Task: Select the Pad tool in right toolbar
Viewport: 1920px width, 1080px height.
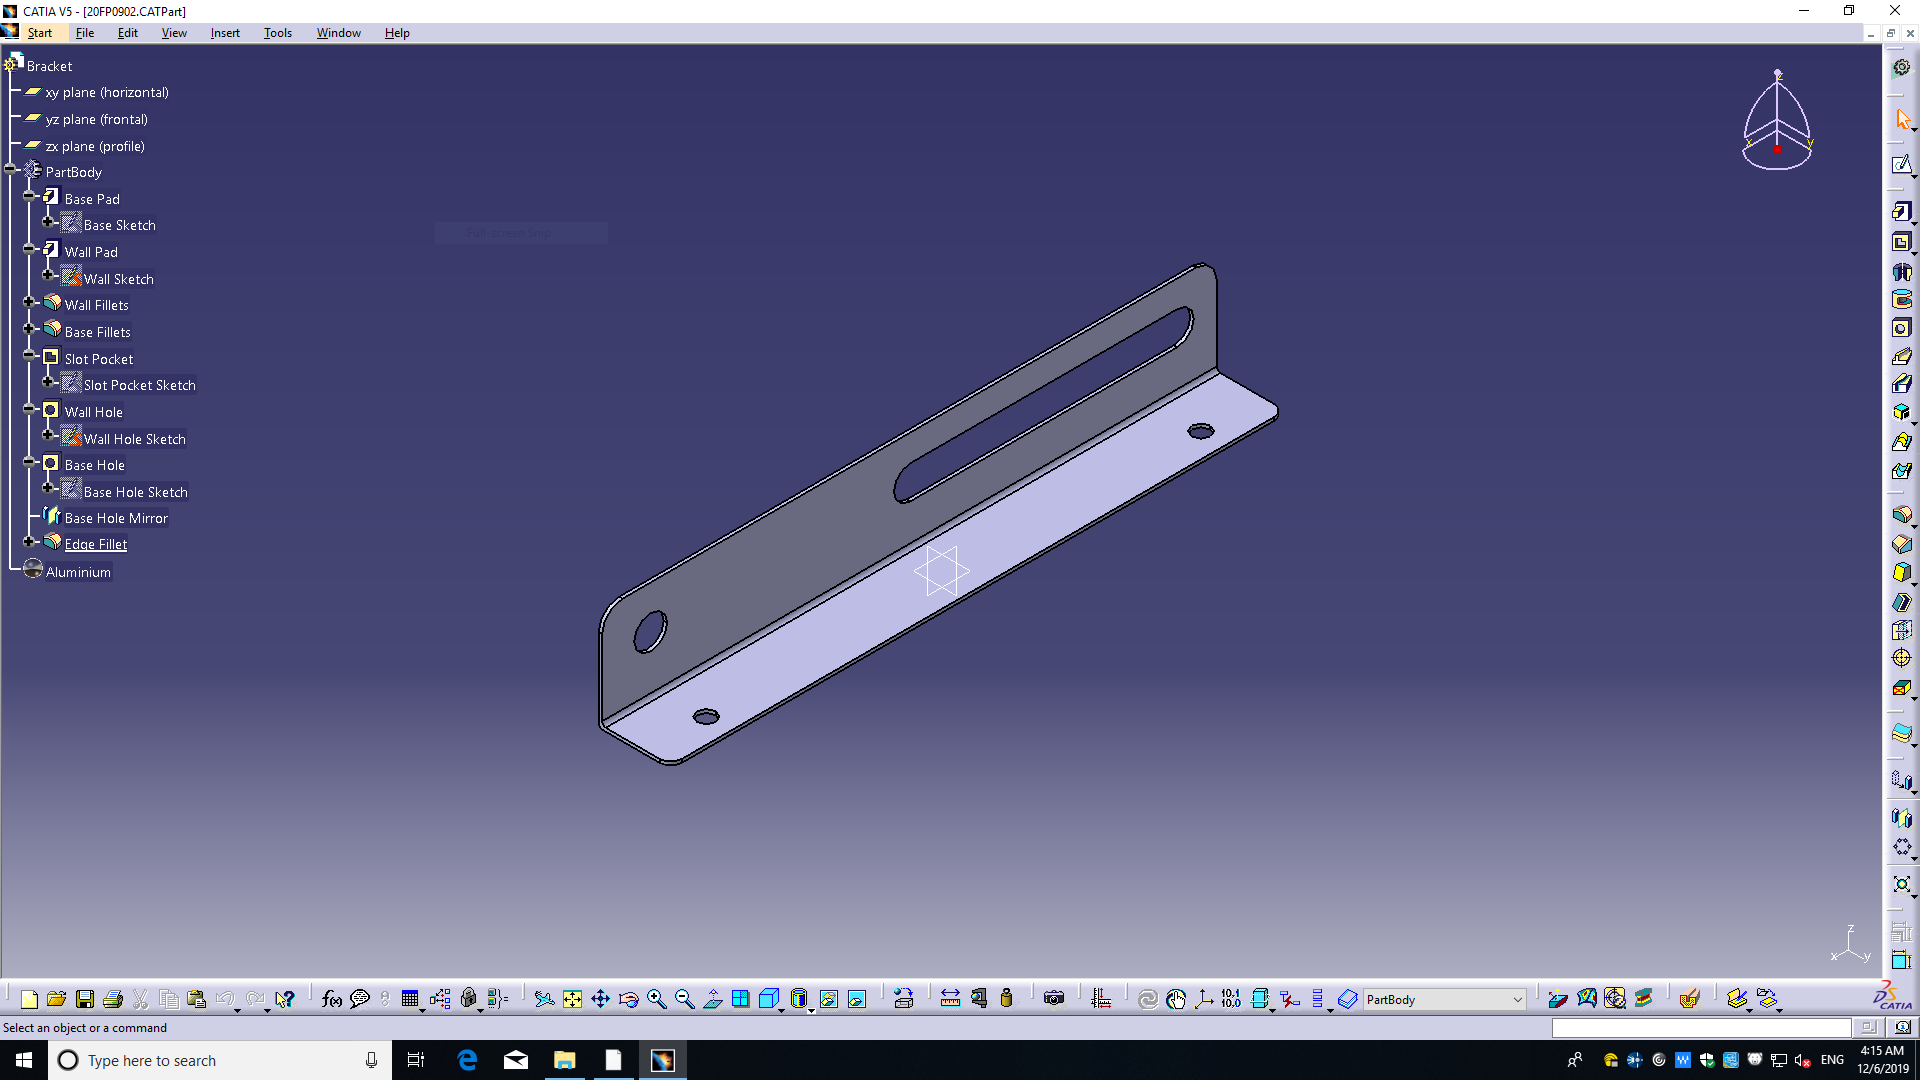Action: 1901,212
